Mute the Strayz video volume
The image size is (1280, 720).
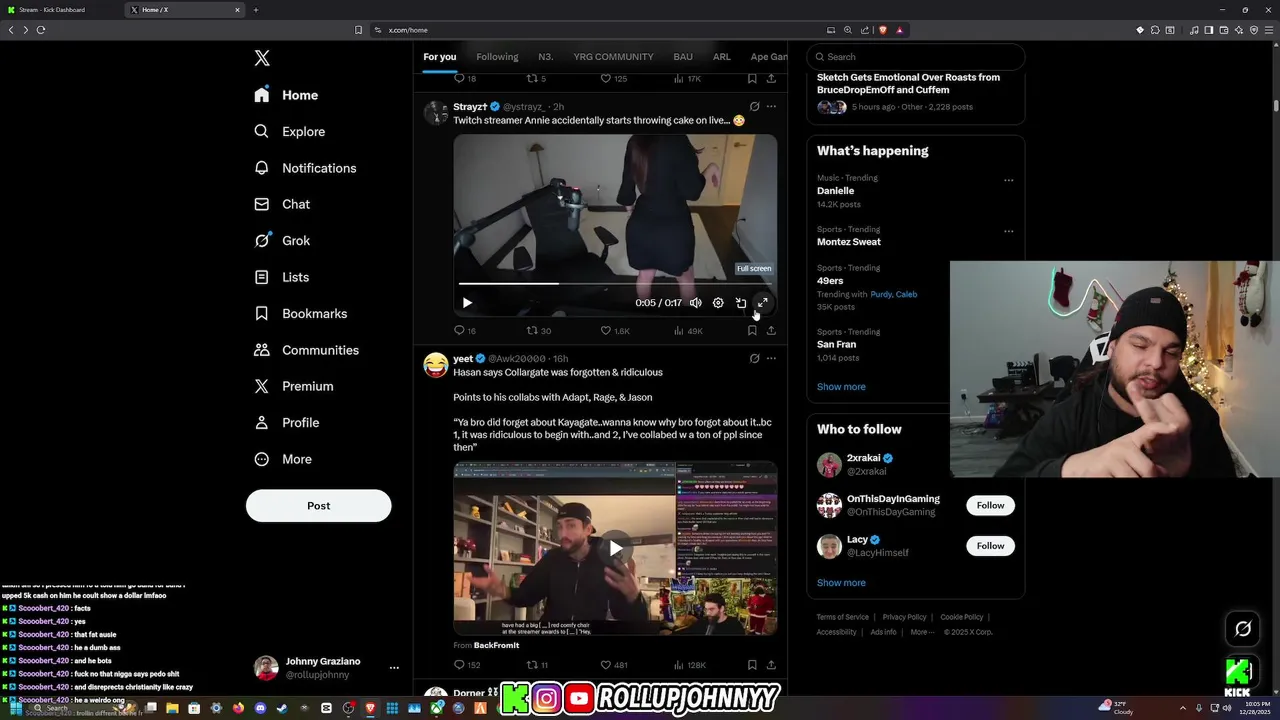point(696,303)
